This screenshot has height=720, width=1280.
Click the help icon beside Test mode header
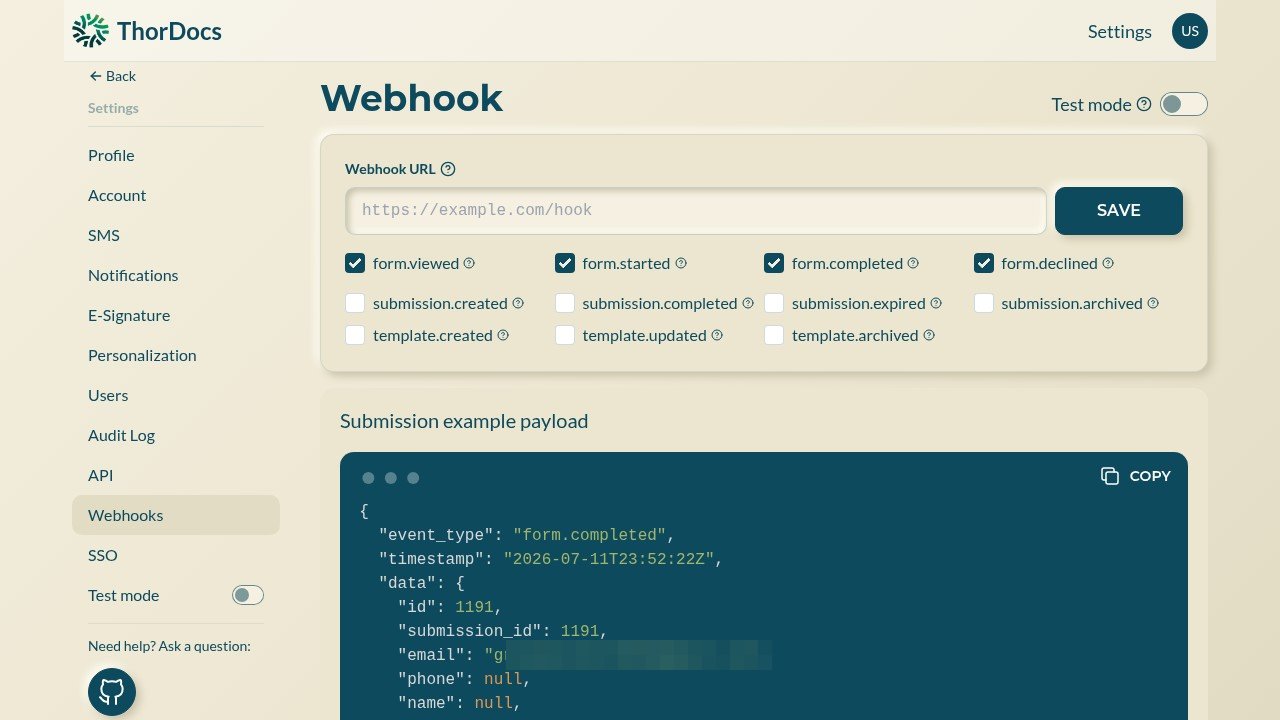[x=1144, y=104]
